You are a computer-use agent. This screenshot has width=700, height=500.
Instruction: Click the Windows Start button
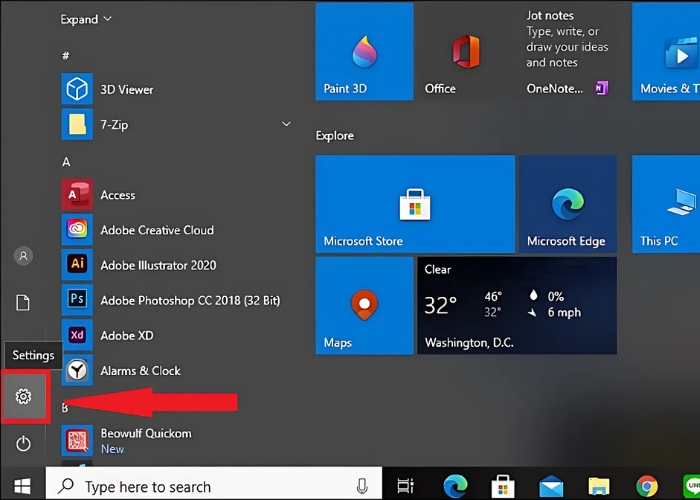[x=21, y=486]
